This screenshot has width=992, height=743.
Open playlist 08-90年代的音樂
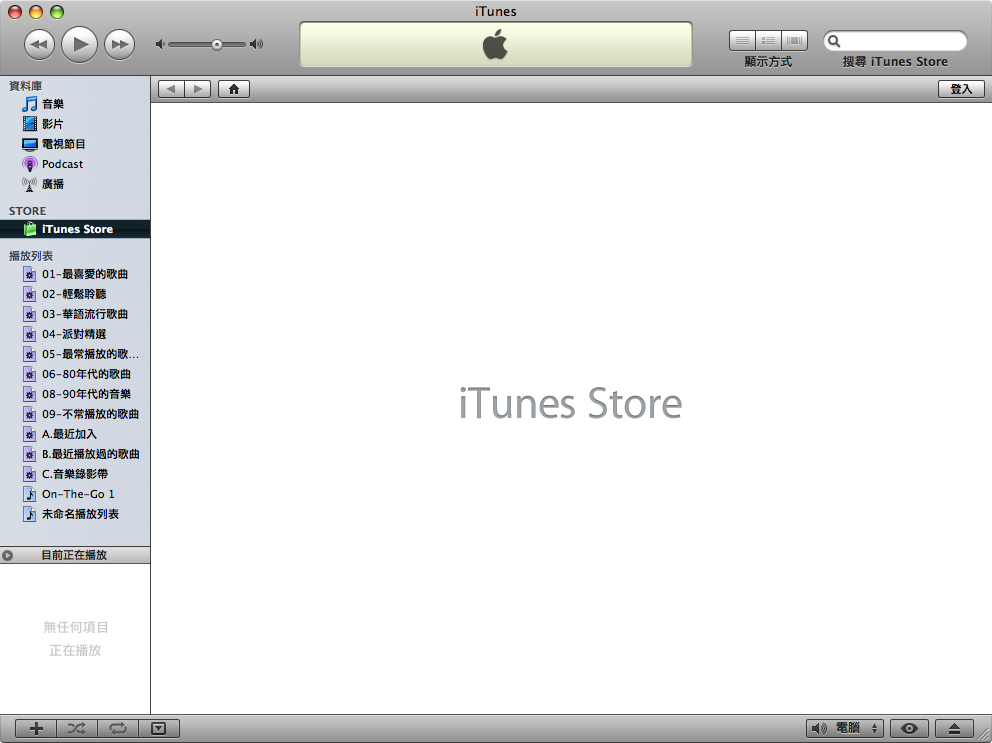pyautogui.click(x=75, y=394)
